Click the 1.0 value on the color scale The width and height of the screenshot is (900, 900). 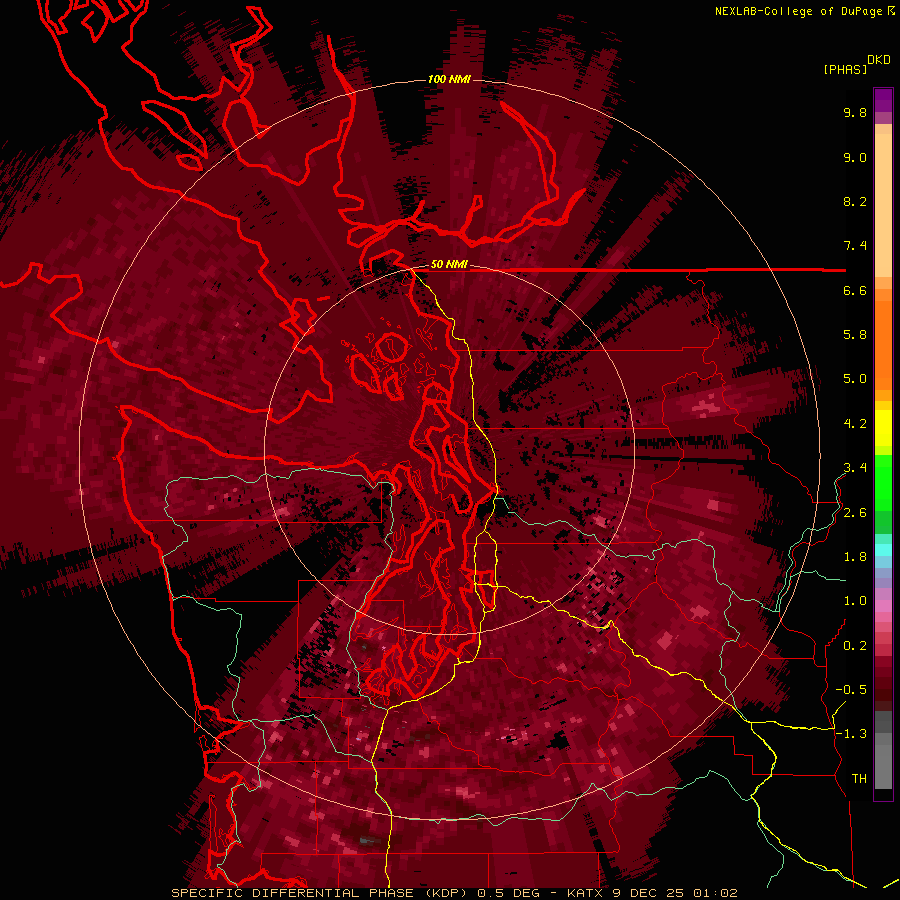(855, 601)
